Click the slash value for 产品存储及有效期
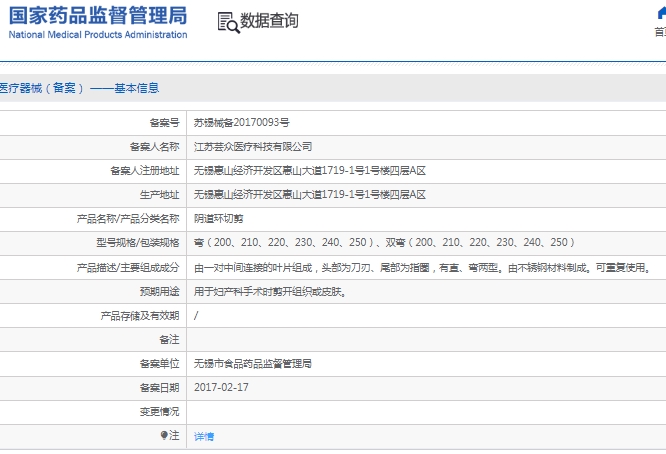The height and width of the screenshot is (454, 666). point(196,316)
